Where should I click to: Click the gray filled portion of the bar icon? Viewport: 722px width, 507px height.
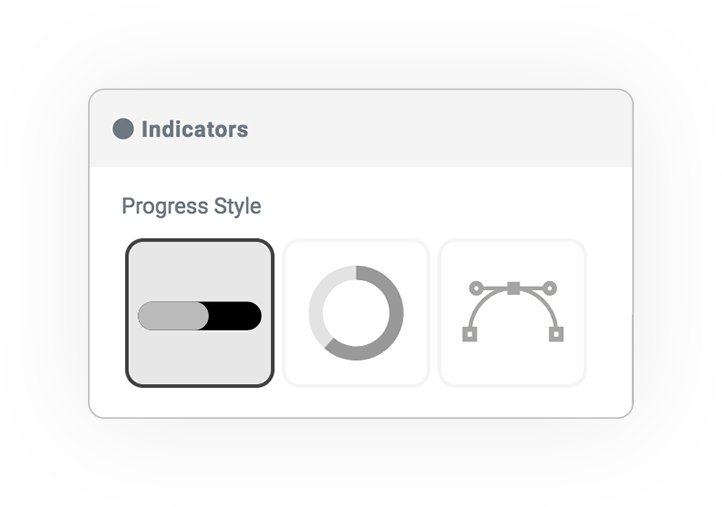173,316
